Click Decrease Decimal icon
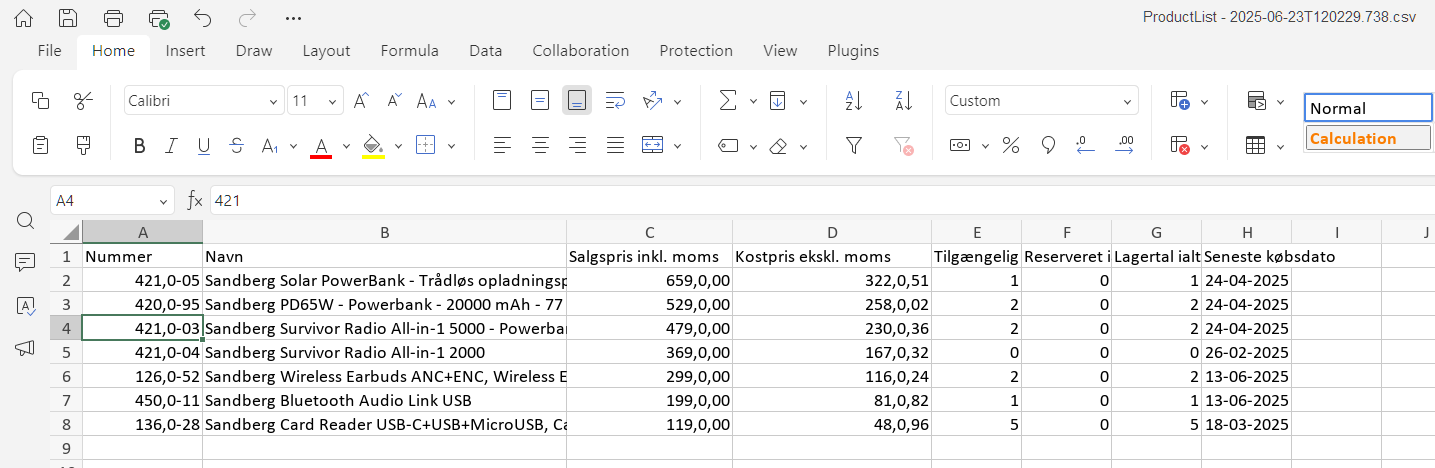Viewport: 1435px width, 468px height. click(1086, 146)
